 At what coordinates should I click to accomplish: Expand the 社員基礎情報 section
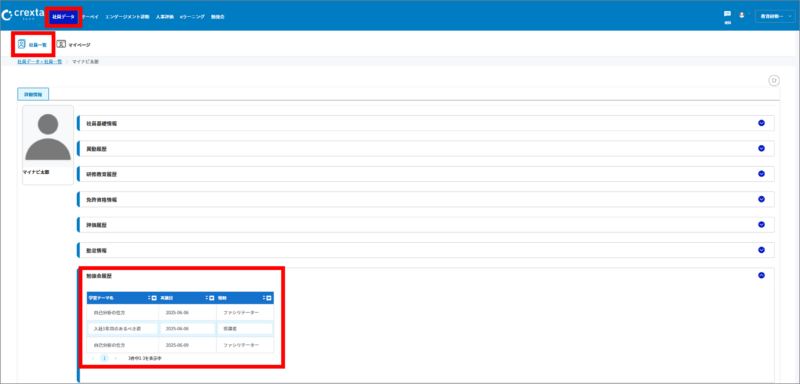click(x=761, y=123)
